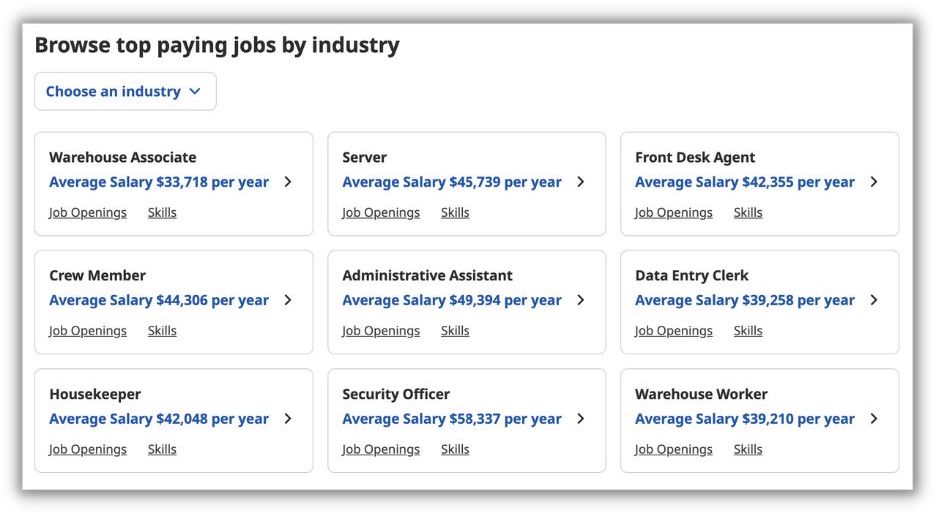The height and width of the screenshot is (518, 936).
Task: Select the Security Officer job title
Action: point(396,394)
